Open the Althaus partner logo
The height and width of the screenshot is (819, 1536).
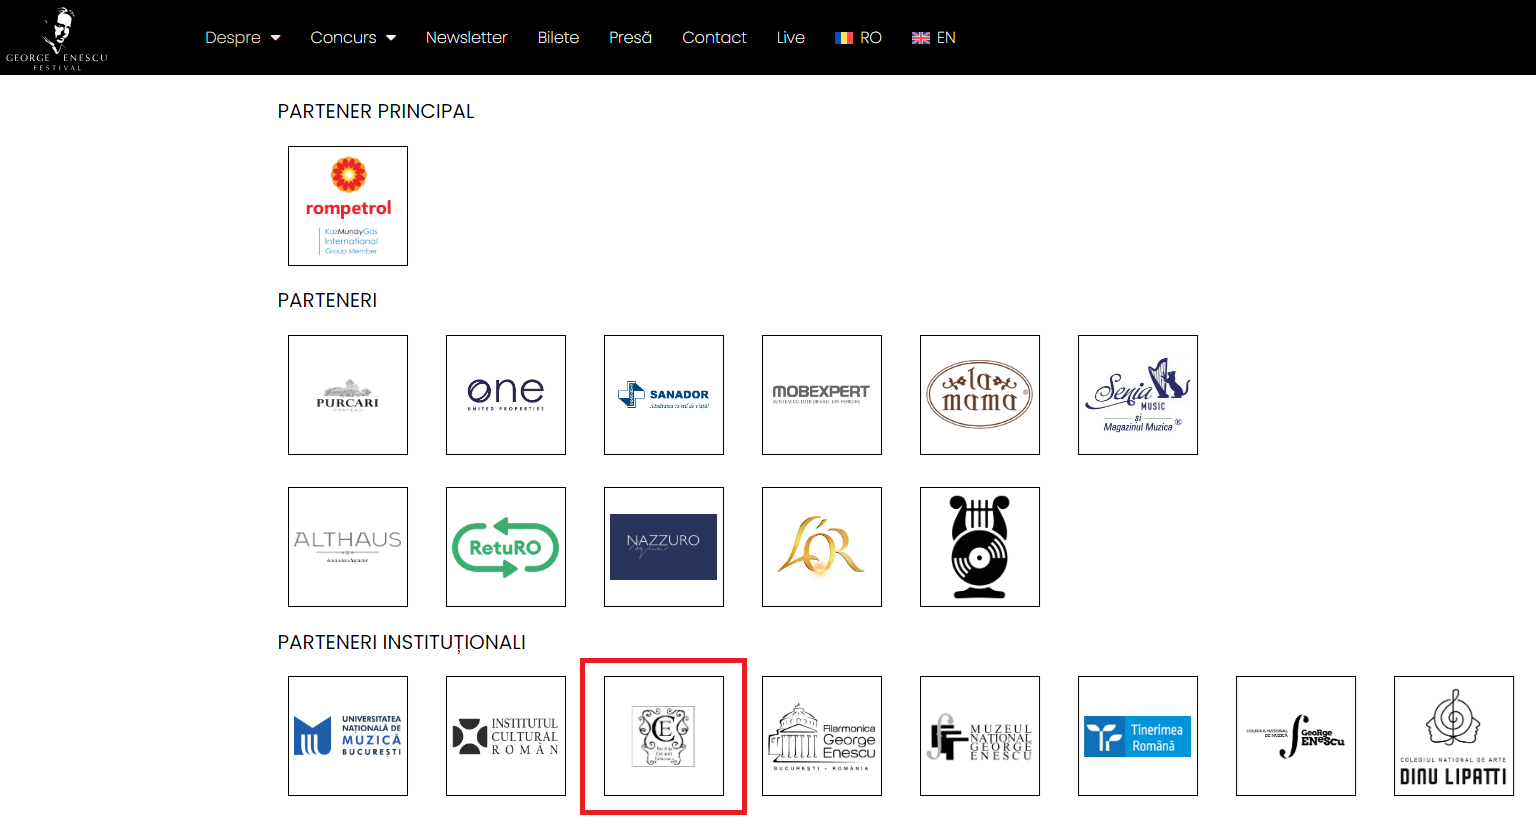pos(348,547)
